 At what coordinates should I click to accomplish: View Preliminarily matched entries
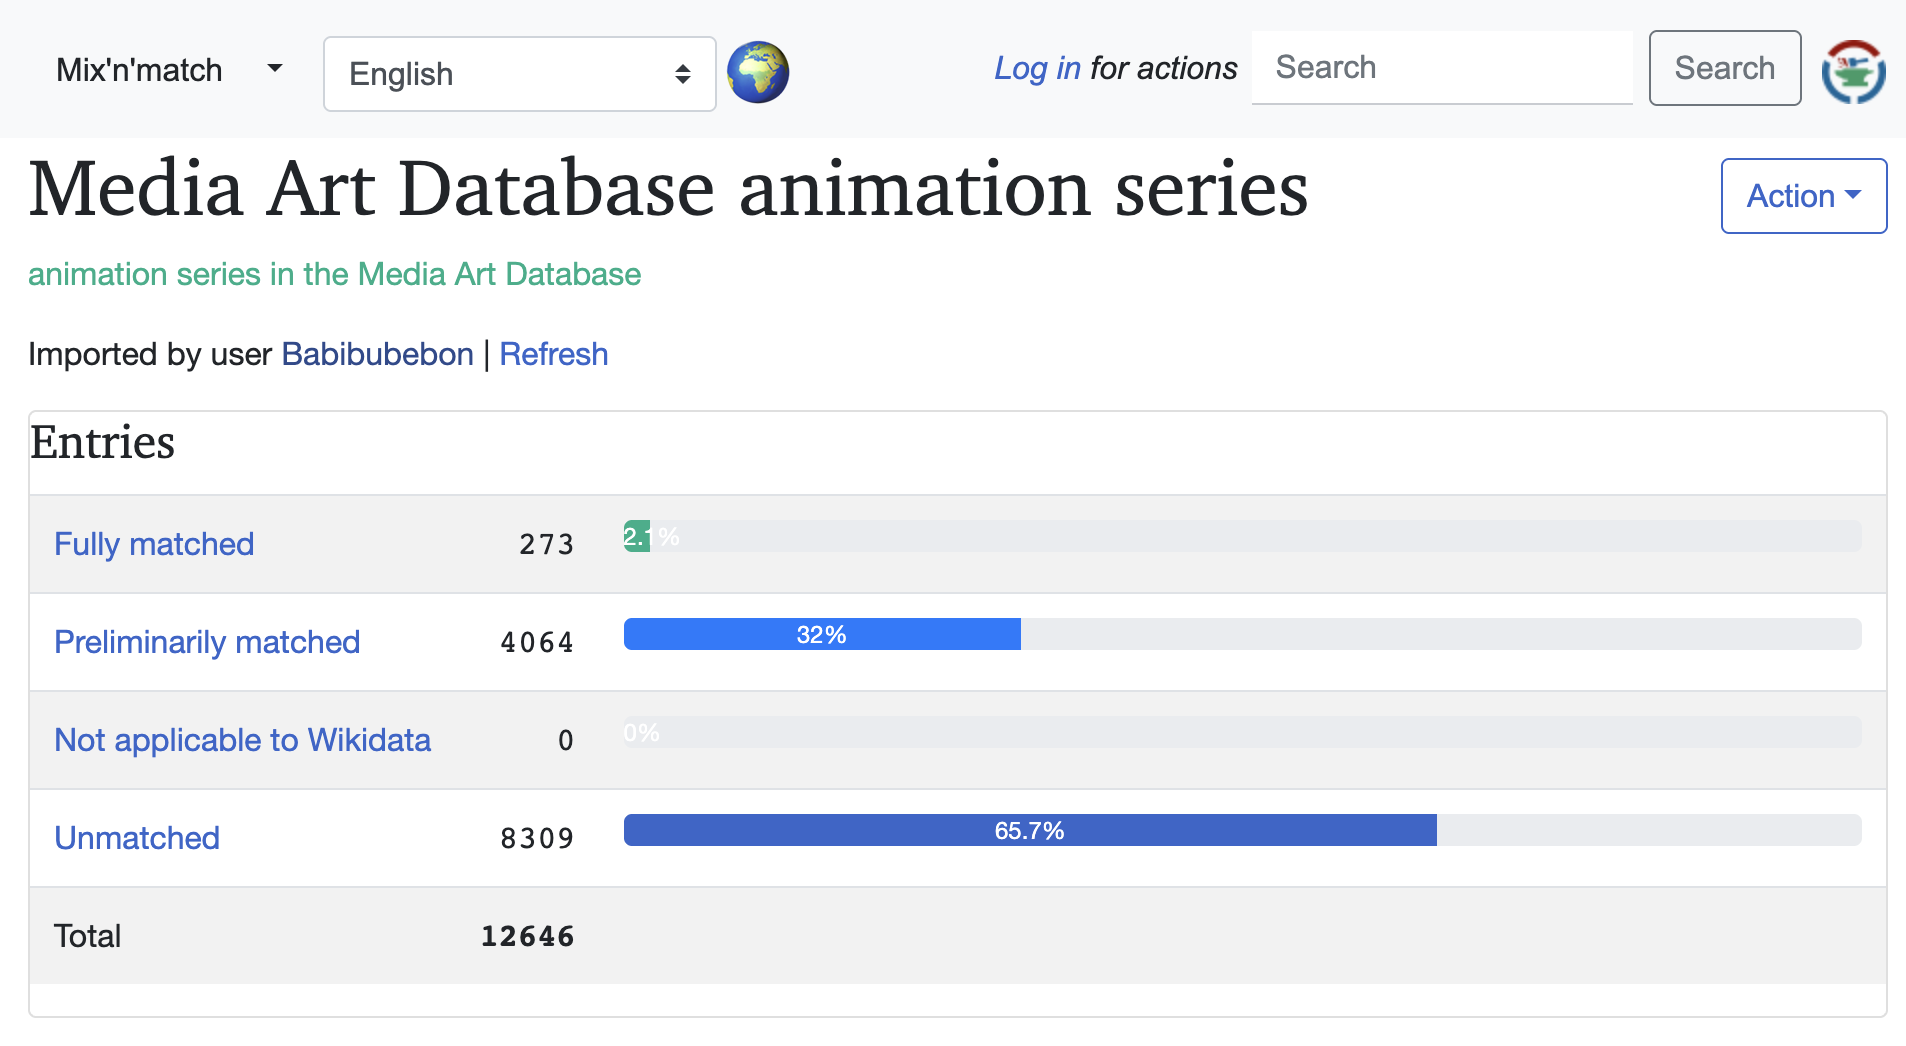pos(207,642)
